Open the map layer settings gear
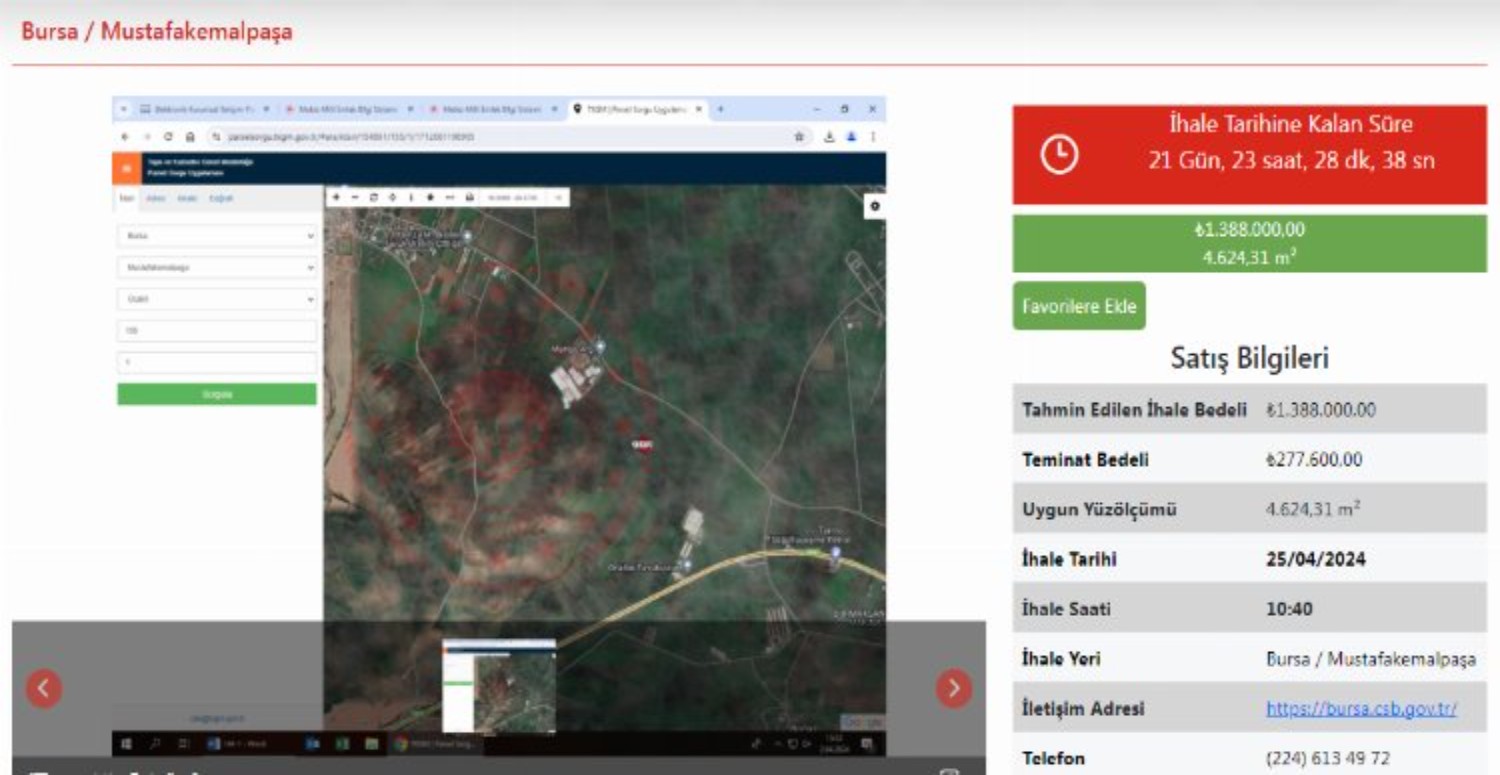Viewport: 1500px width, 775px height. 875,206
